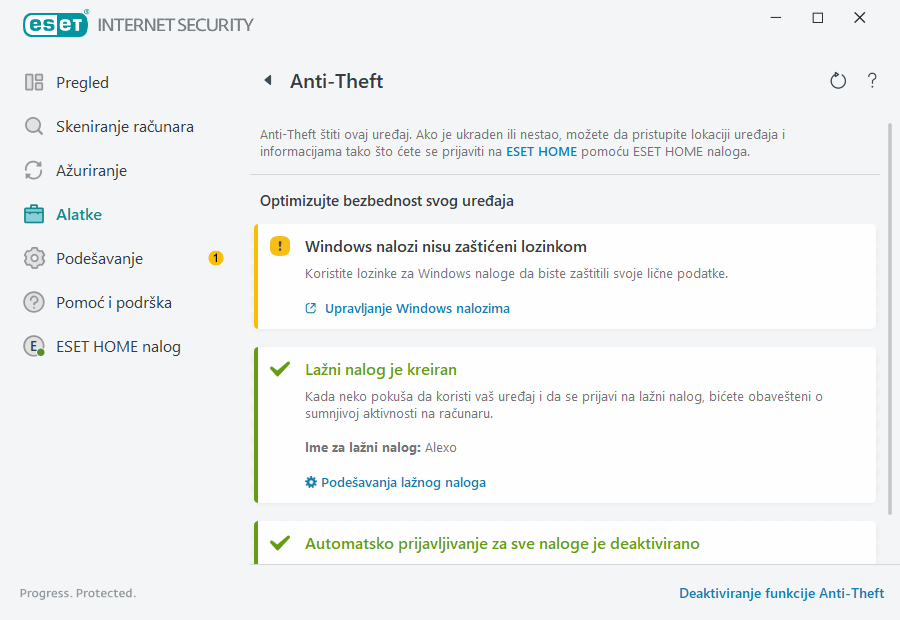
Task: Open help via the question mark icon
Action: (872, 81)
